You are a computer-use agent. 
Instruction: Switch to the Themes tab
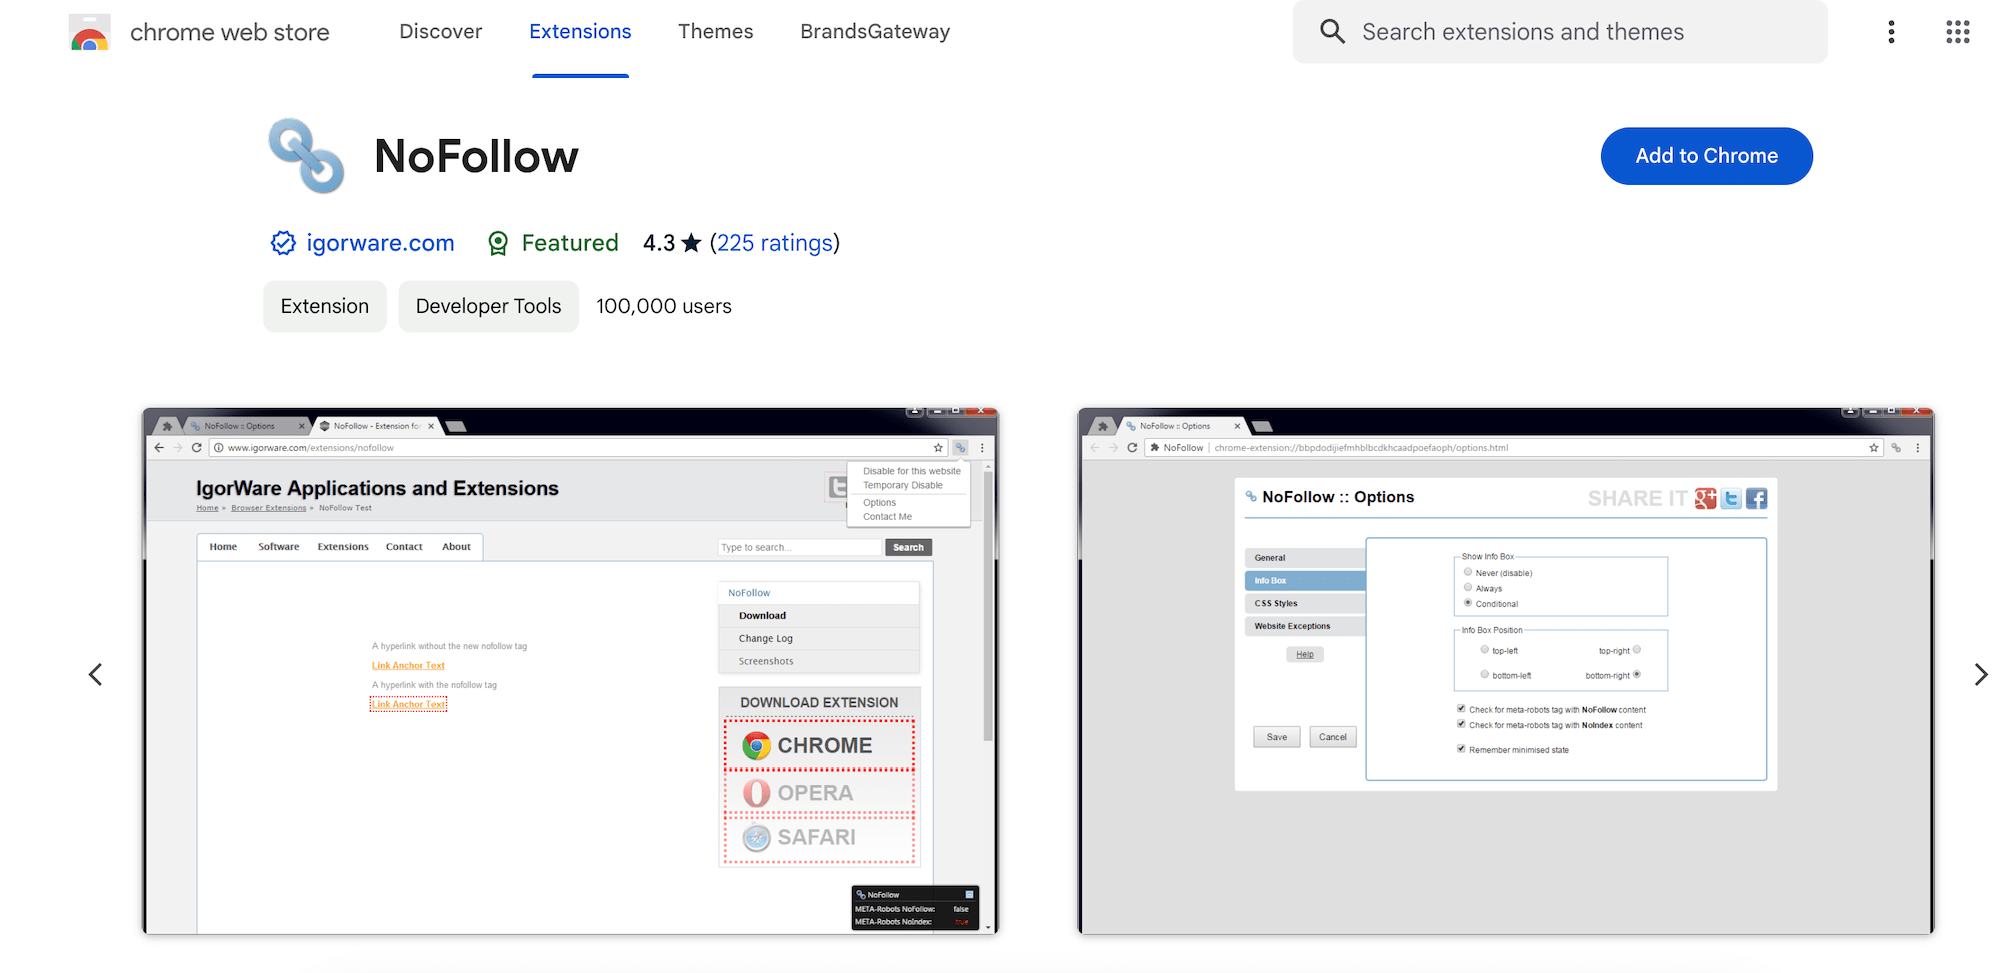click(715, 32)
